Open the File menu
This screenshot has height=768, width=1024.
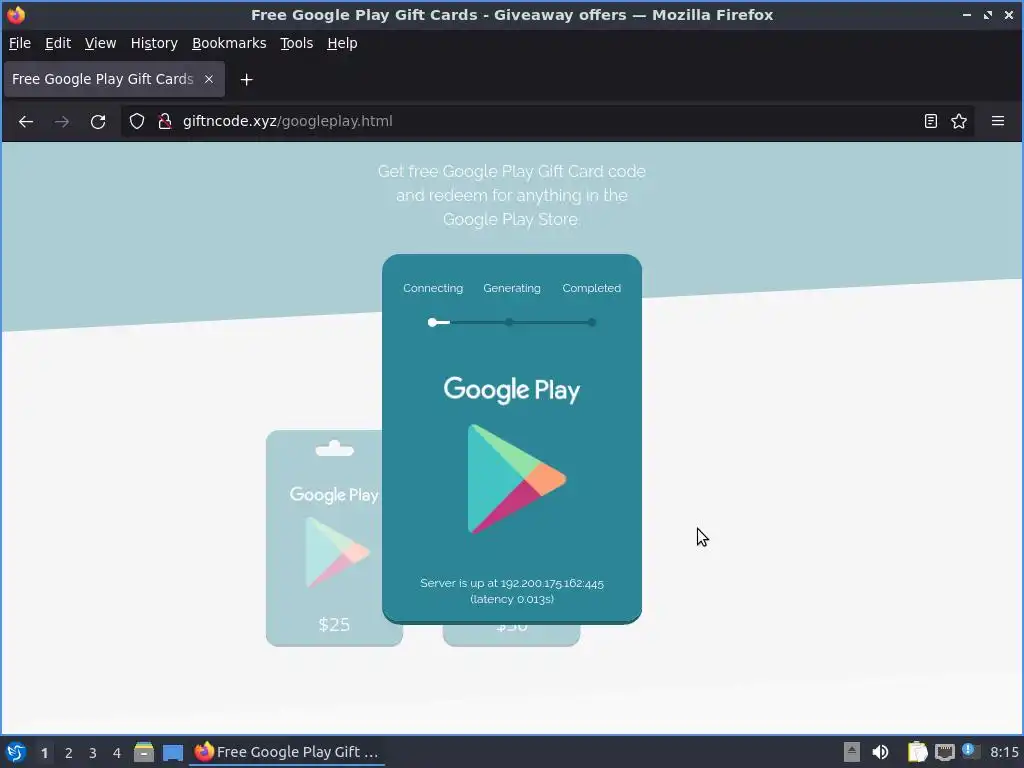20,43
